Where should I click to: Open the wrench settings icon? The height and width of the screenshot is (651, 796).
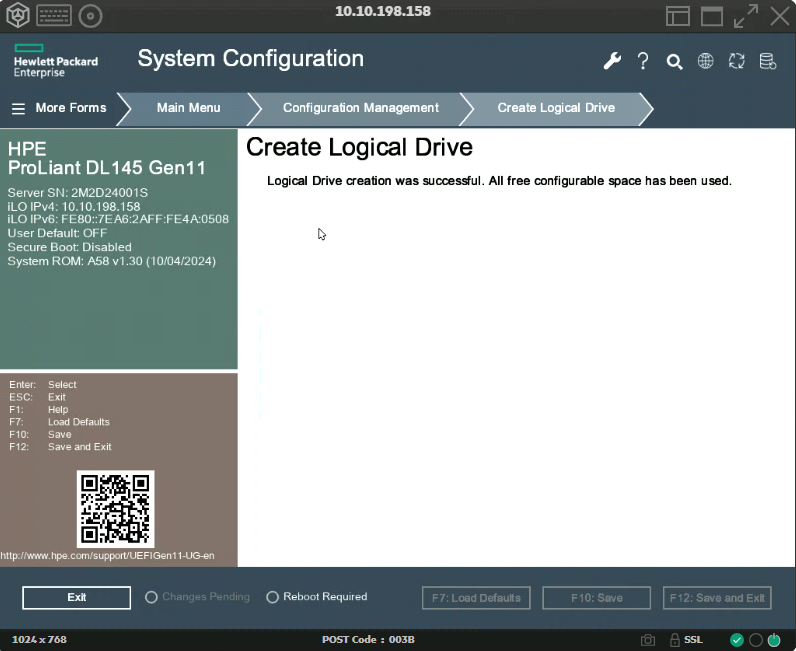[x=612, y=61]
